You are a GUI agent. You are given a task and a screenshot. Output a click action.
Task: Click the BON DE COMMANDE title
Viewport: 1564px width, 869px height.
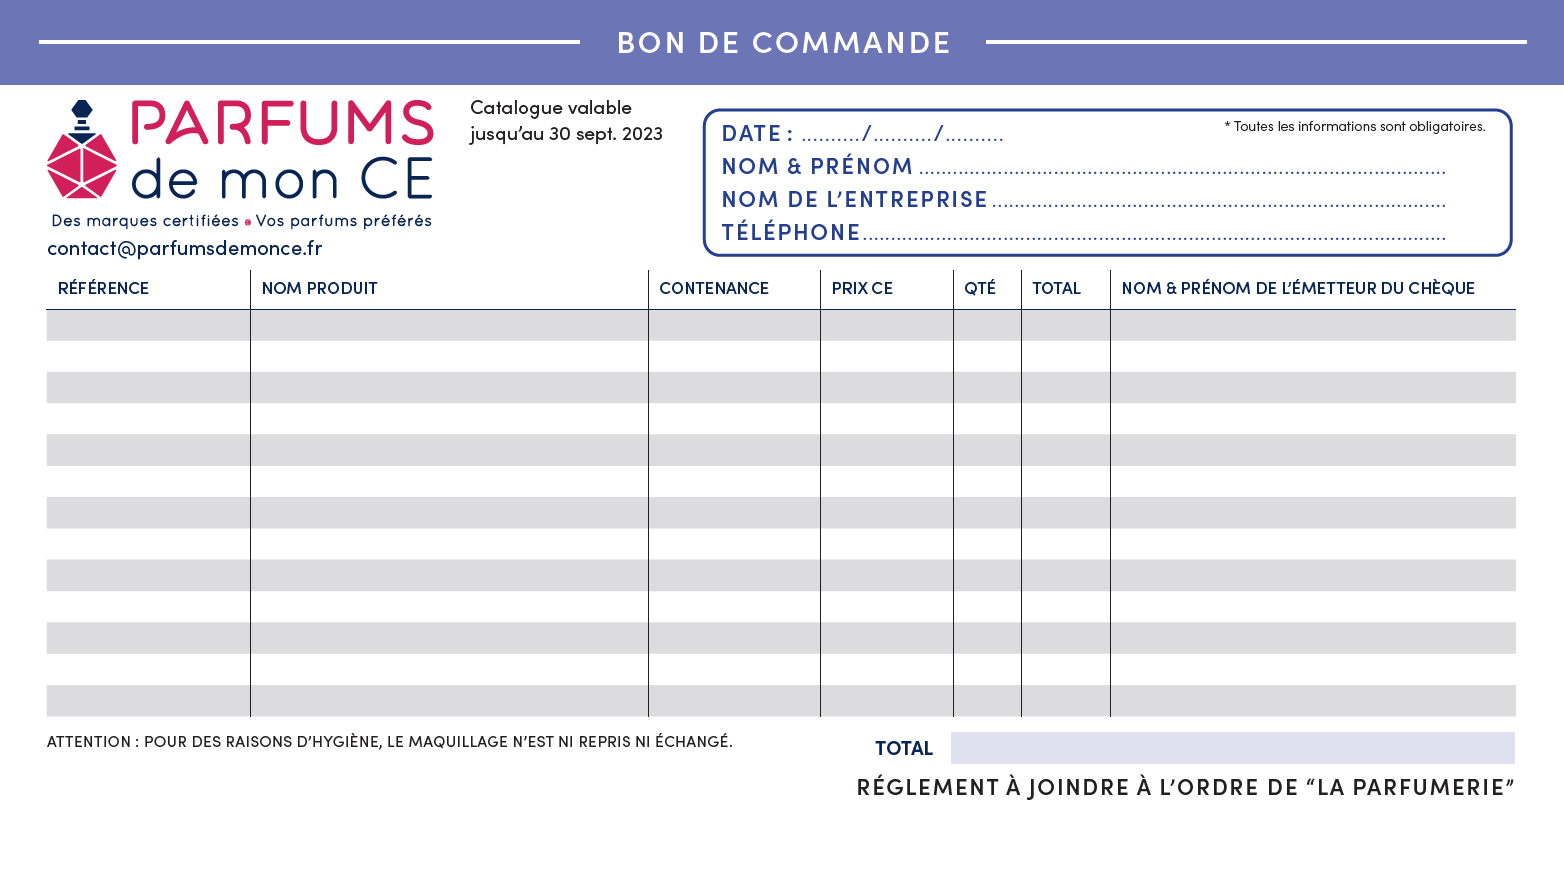783,43
